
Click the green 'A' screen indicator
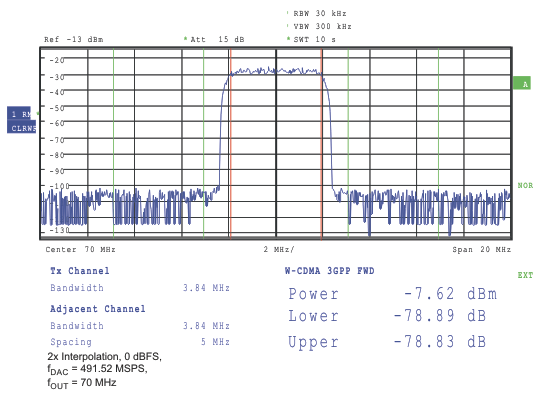point(522,83)
